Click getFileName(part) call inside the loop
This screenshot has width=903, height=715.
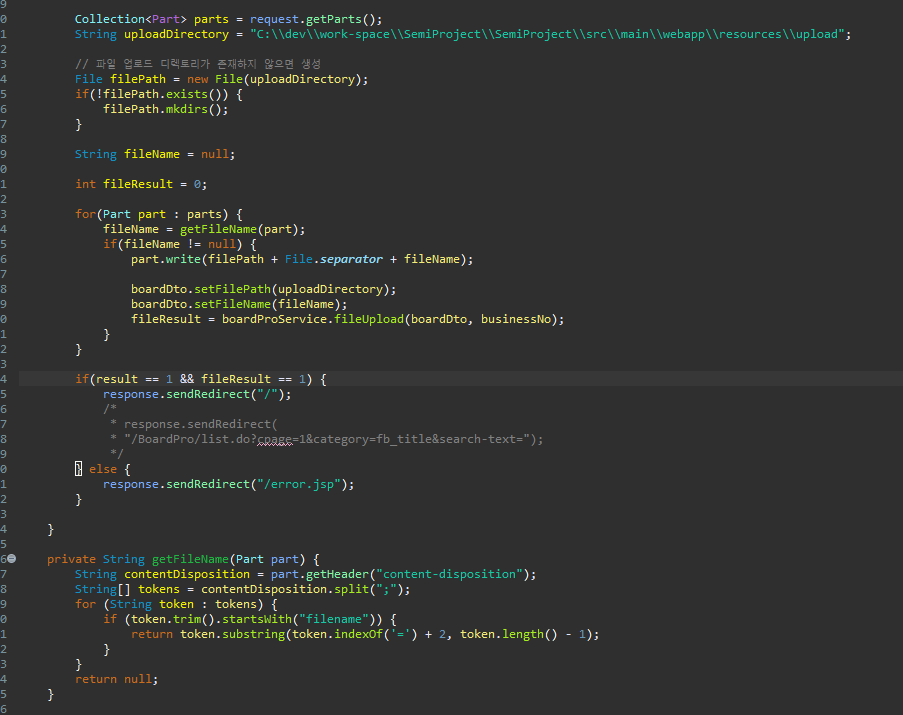click(x=239, y=229)
